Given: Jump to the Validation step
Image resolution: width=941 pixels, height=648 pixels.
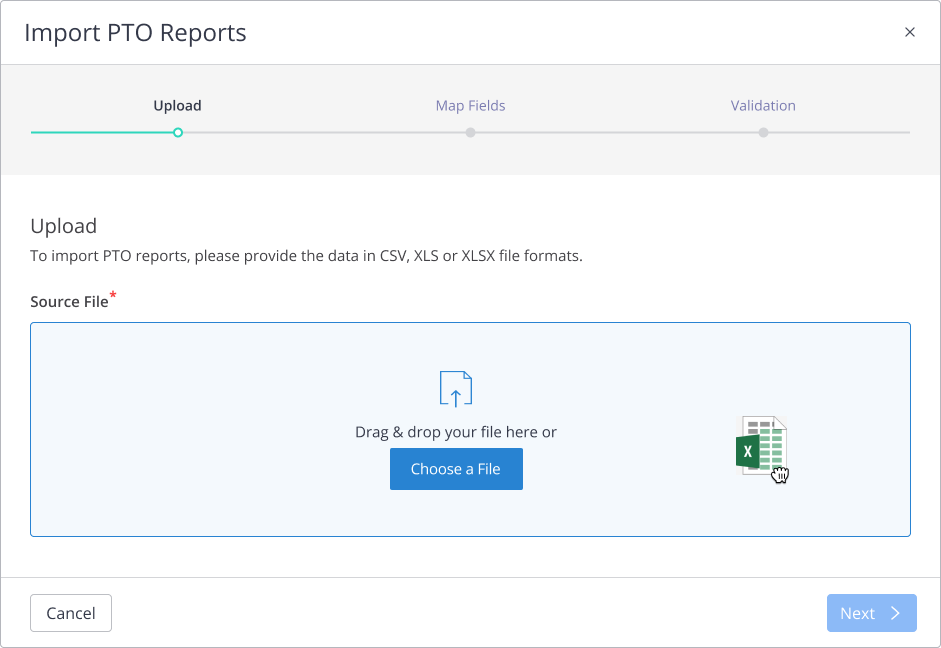Looking at the screenshot, I should tap(763, 105).
